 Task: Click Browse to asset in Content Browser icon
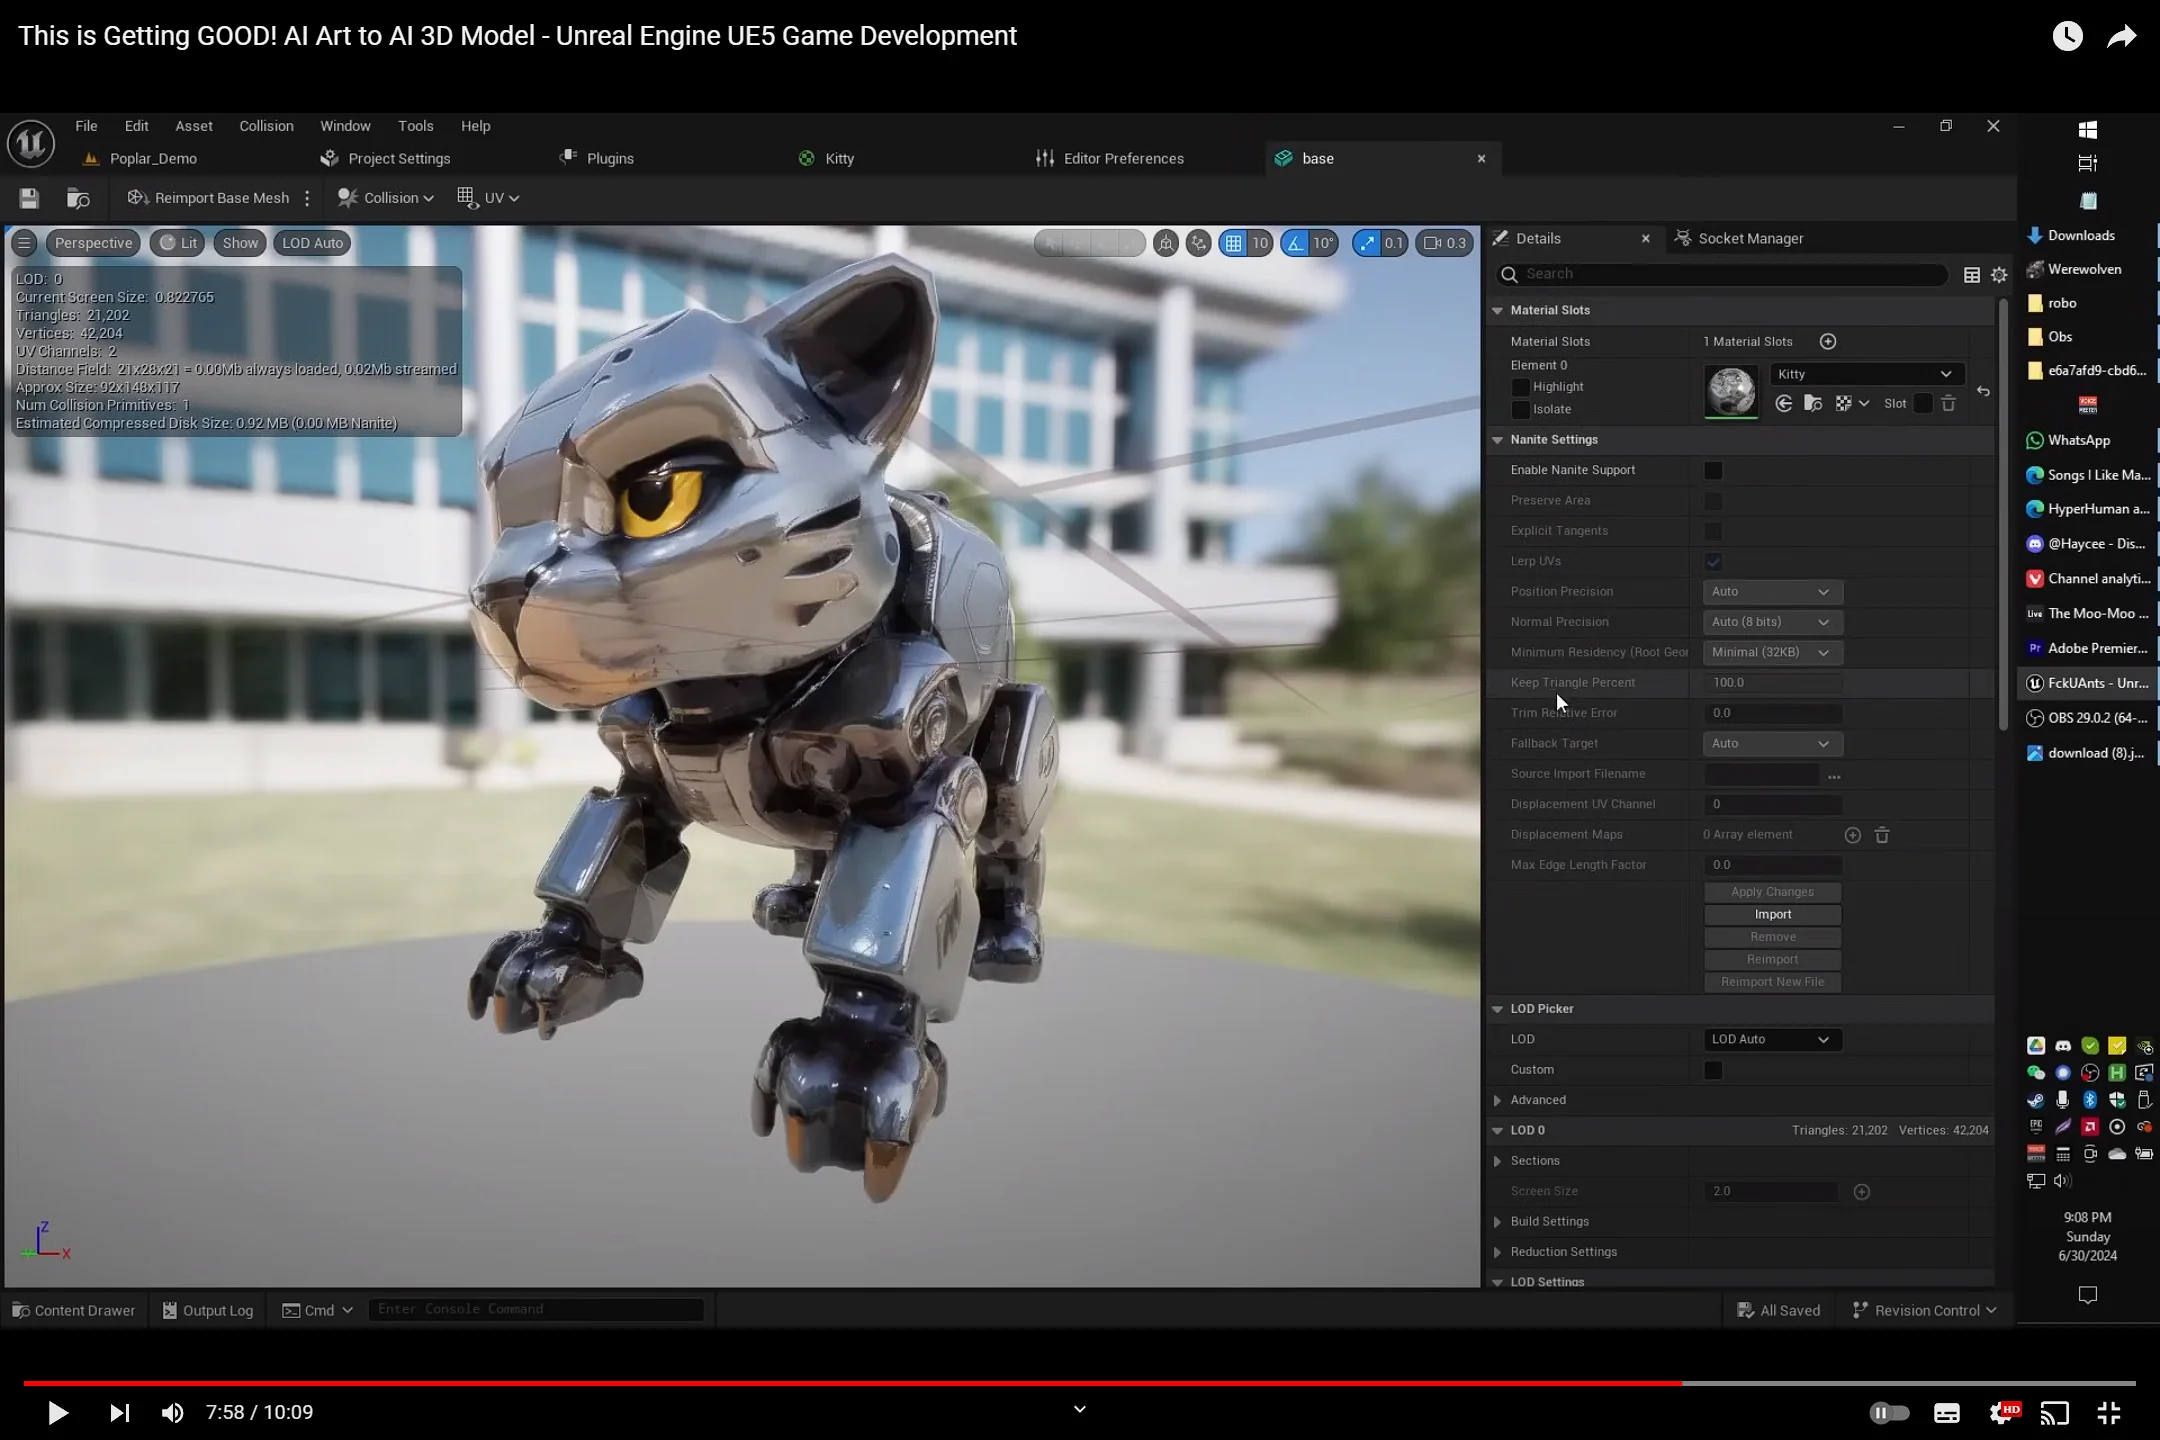(x=78, y=198)
